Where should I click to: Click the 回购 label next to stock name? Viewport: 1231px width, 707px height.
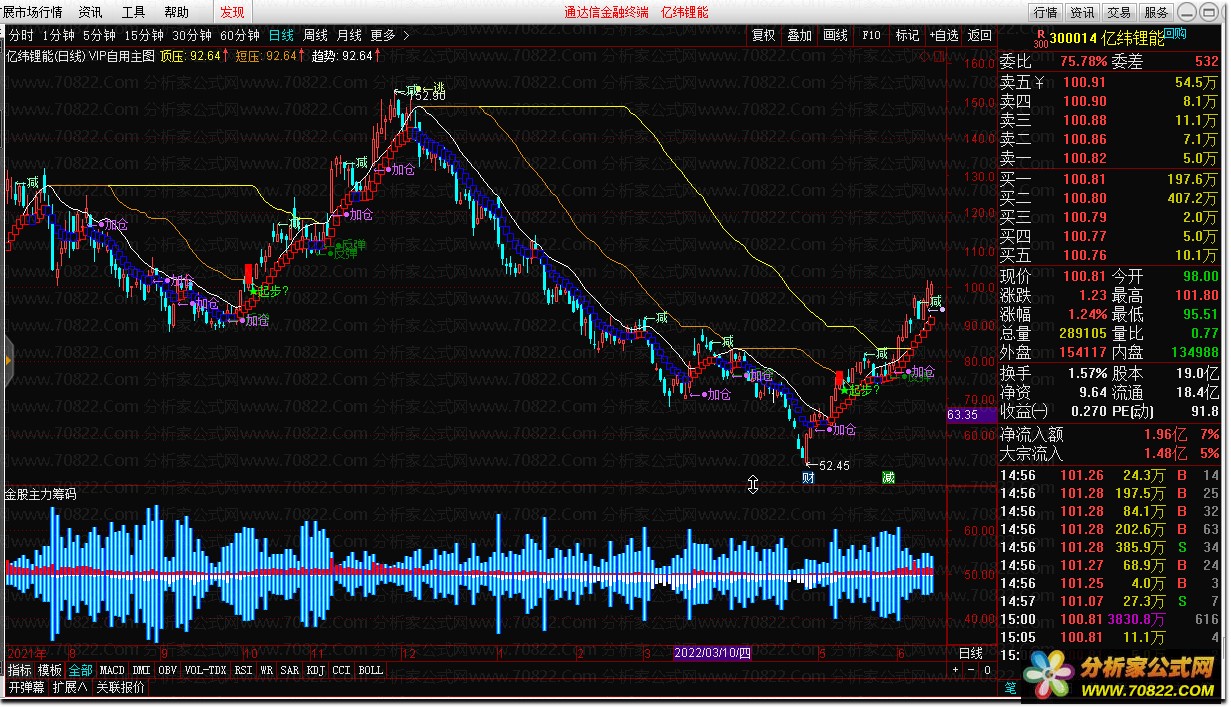click(1175, 33)
